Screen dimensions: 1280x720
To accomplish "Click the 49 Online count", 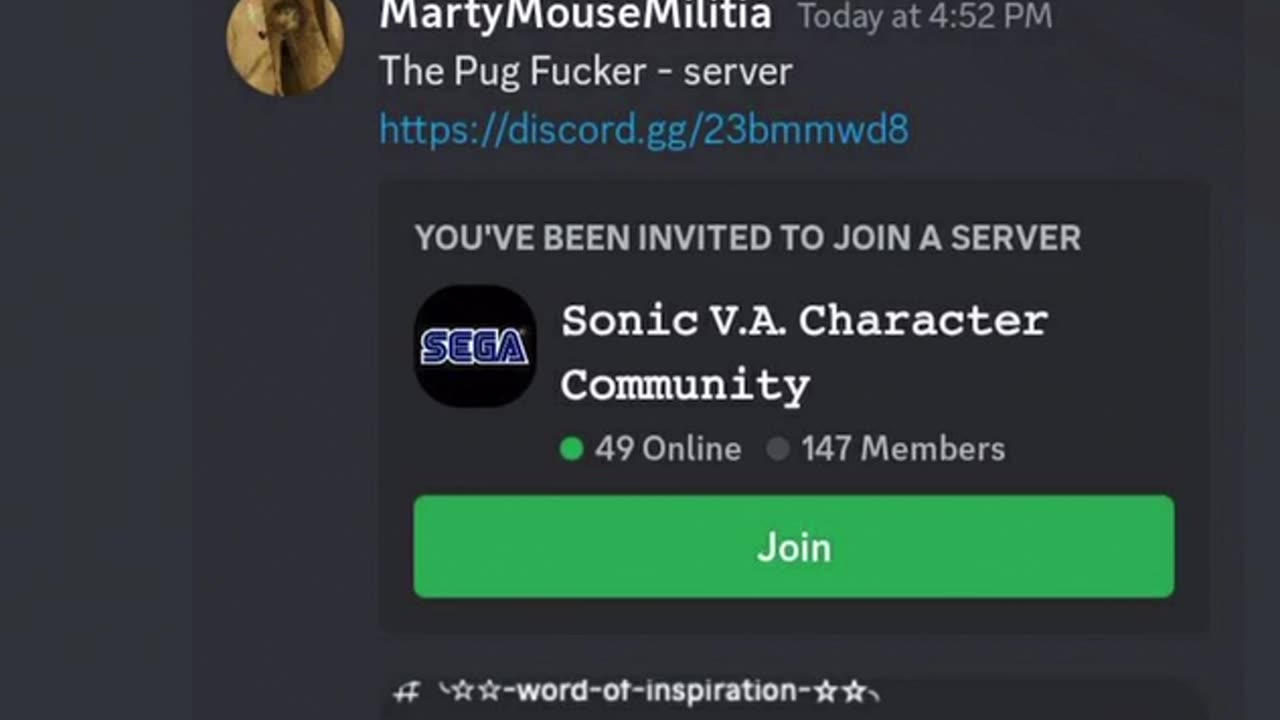I will (668, 449).
